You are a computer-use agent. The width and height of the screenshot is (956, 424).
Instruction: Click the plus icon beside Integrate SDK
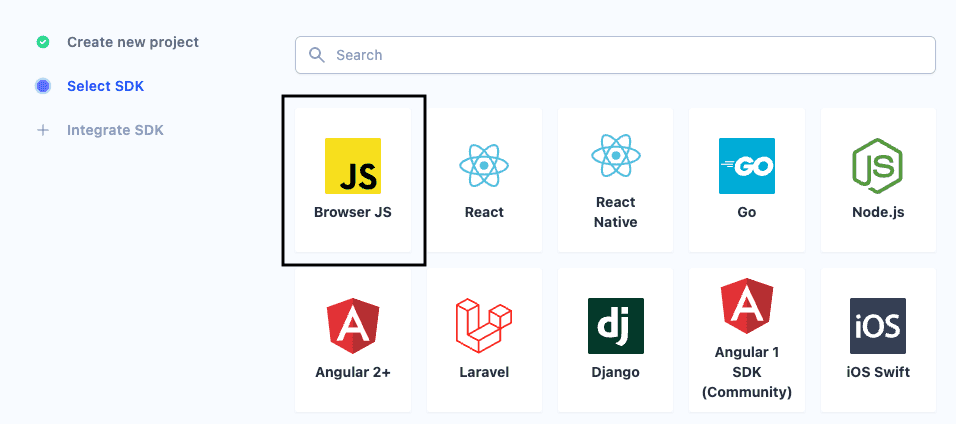(43, 130)
